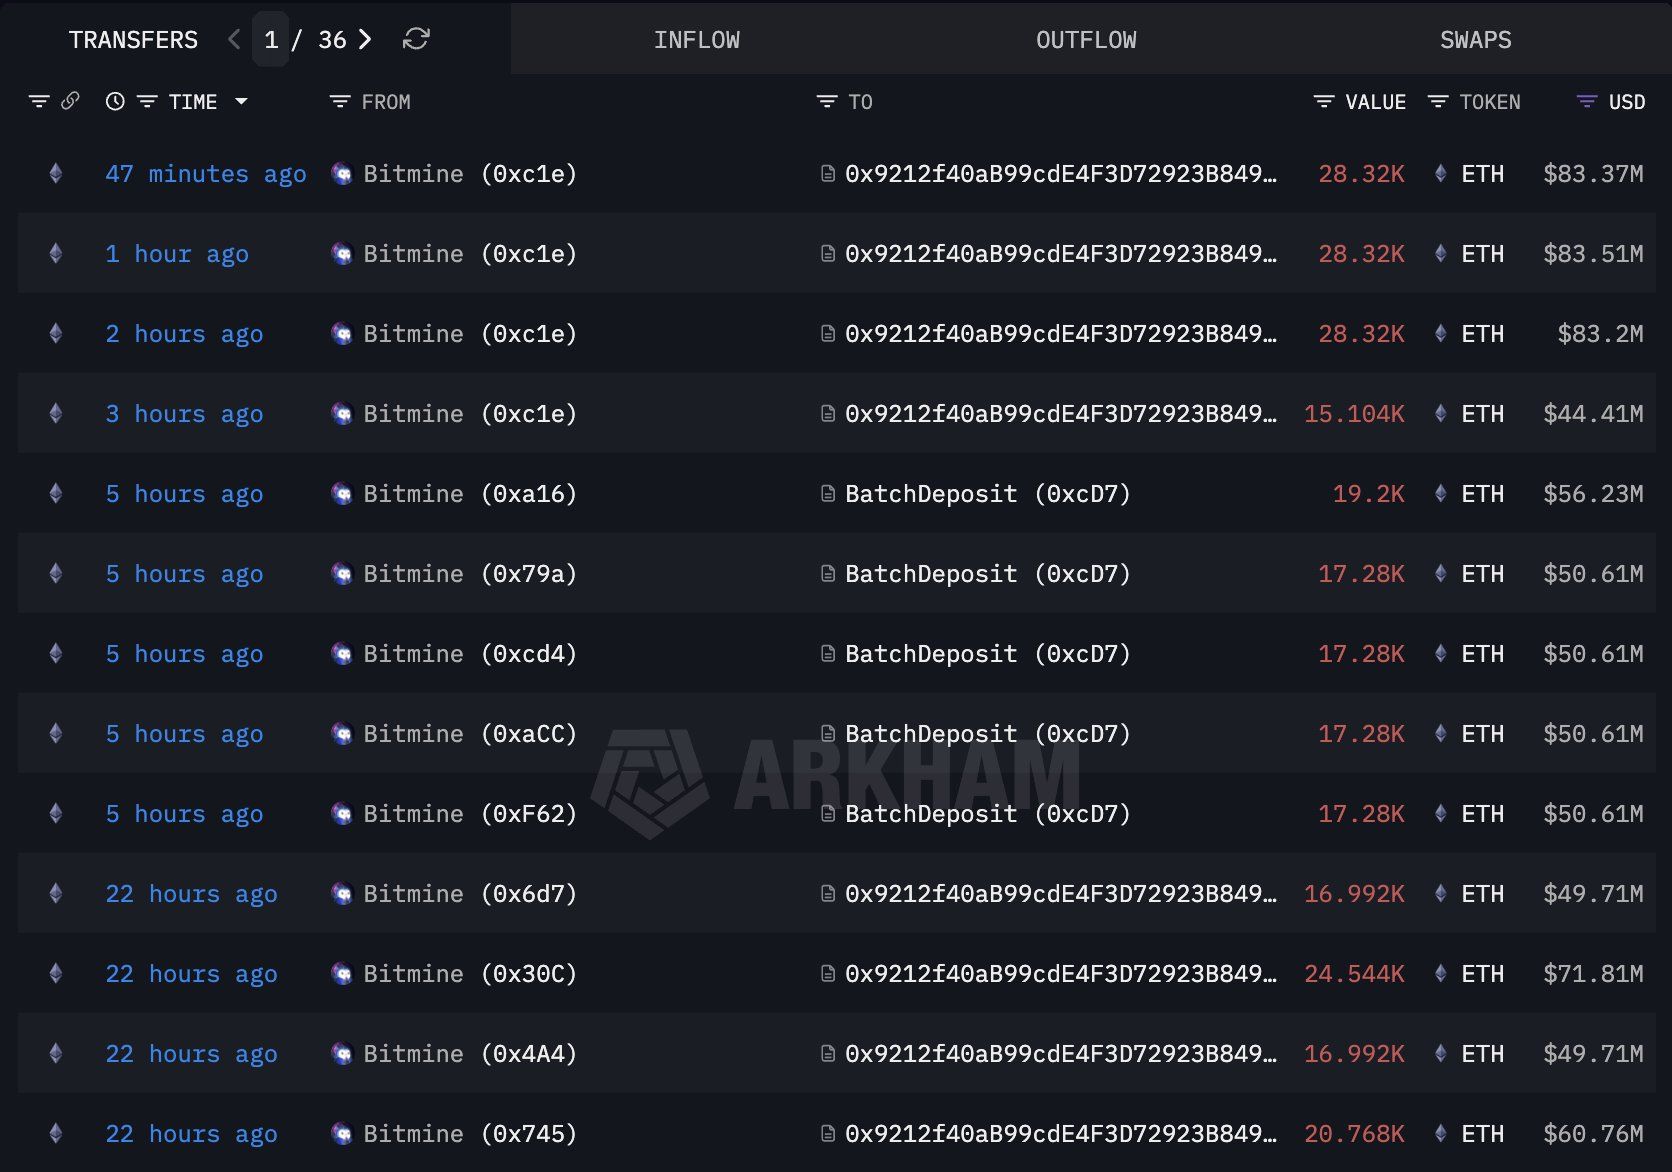Click the filter icon on the TO column
Screen dimensions: 1672x1172
[x=826, y=101]
